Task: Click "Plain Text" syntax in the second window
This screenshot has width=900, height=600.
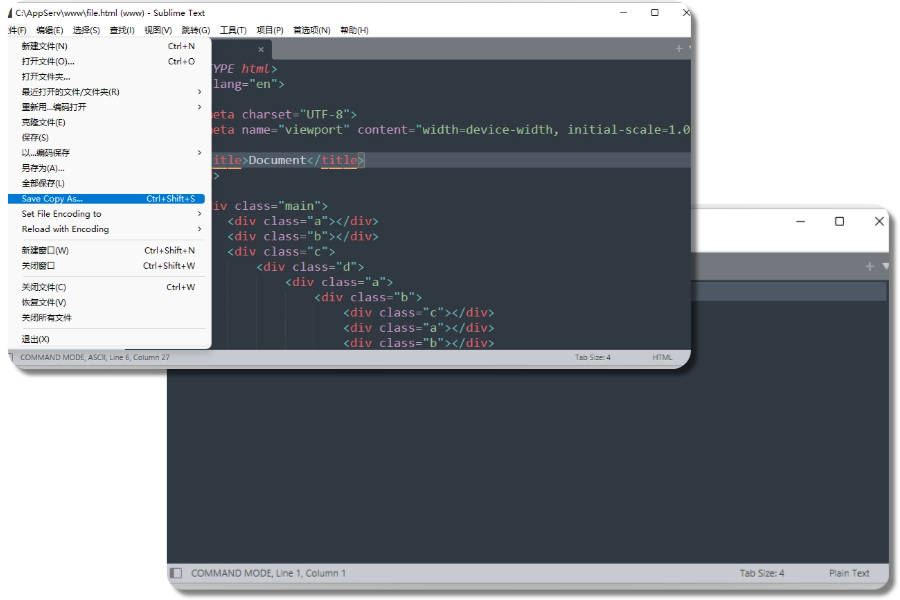Action: (x=849, y=573)
